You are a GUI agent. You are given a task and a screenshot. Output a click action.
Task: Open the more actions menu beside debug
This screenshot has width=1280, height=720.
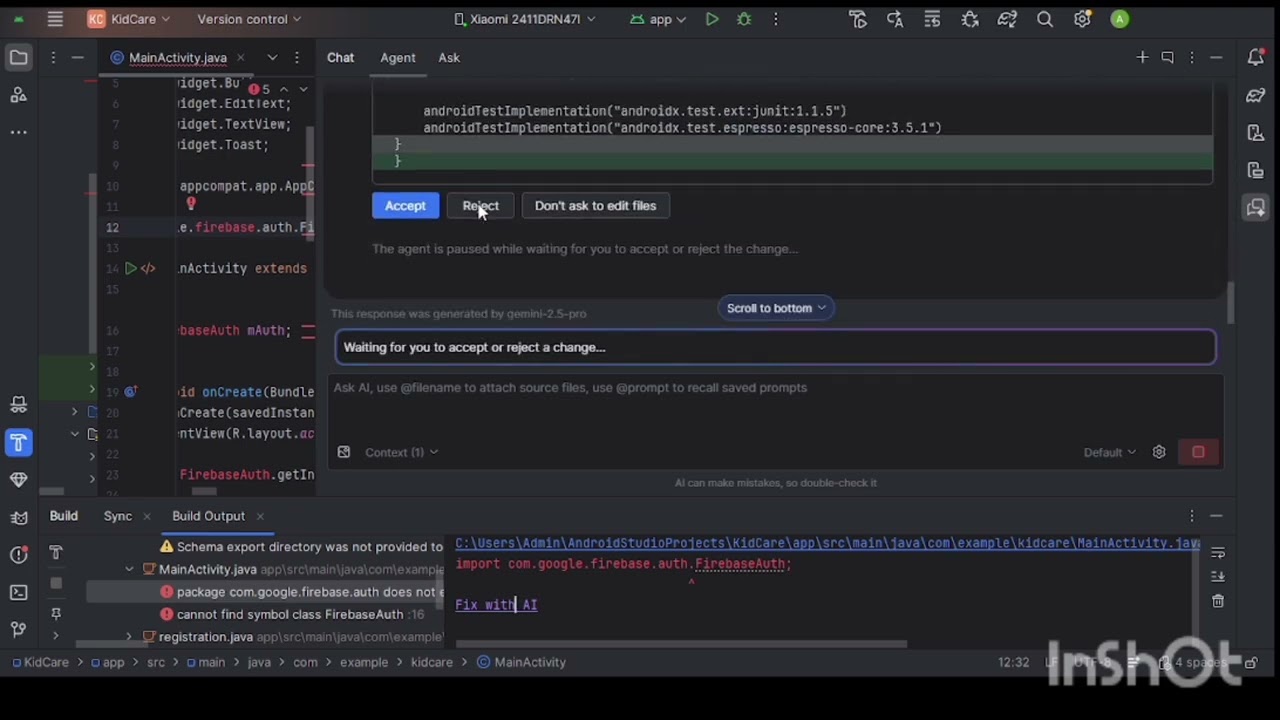(x=775, y=19)
